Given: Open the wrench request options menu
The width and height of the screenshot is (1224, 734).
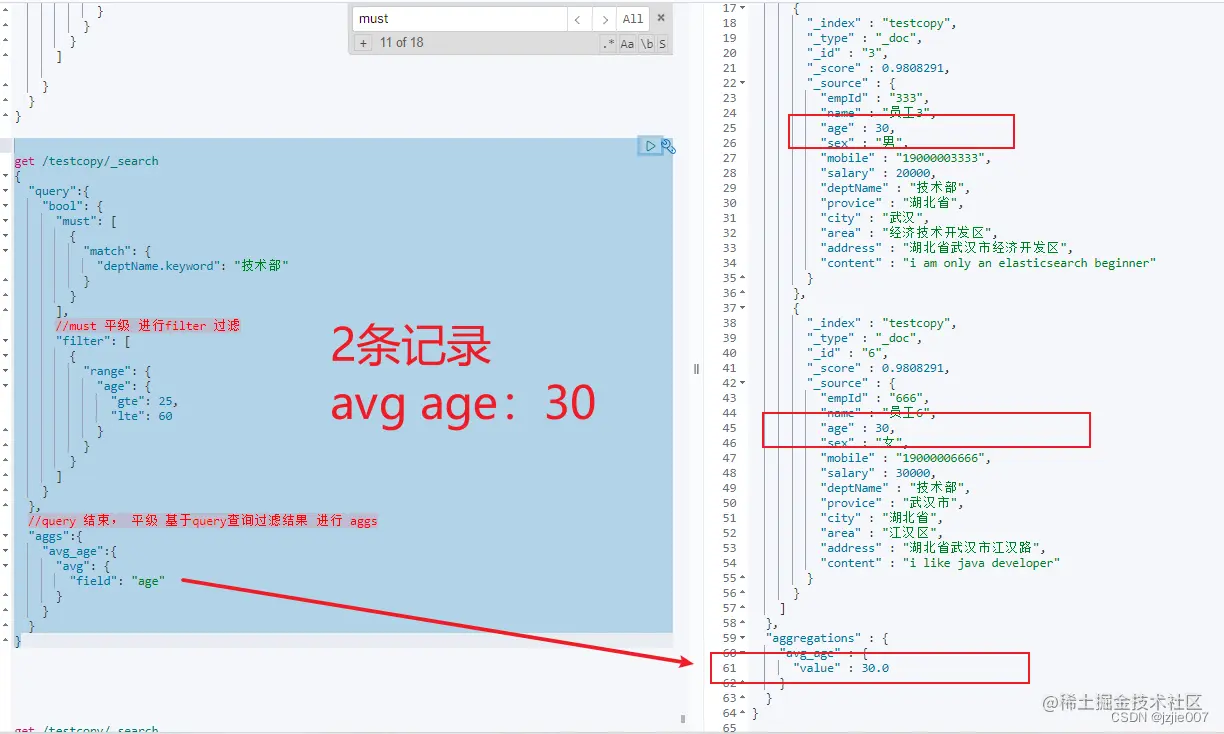Looking at the screenshot, I should tap(668, 146).
